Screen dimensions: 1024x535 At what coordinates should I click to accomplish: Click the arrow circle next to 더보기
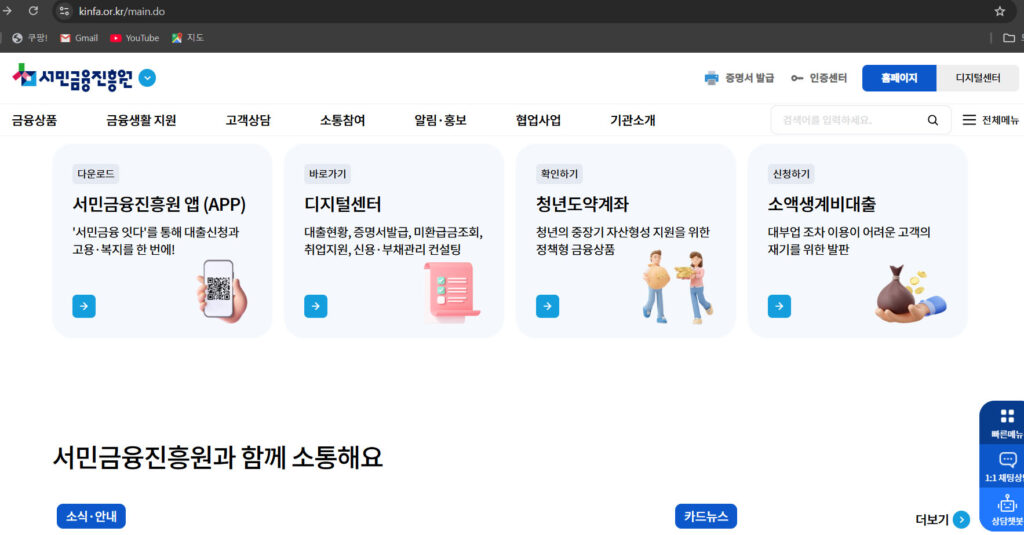(961, 519)
